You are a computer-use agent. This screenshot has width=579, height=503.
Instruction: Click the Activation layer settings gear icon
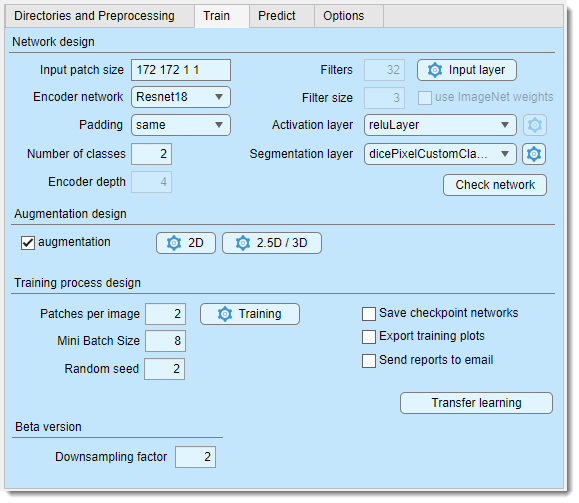[535, 125]
